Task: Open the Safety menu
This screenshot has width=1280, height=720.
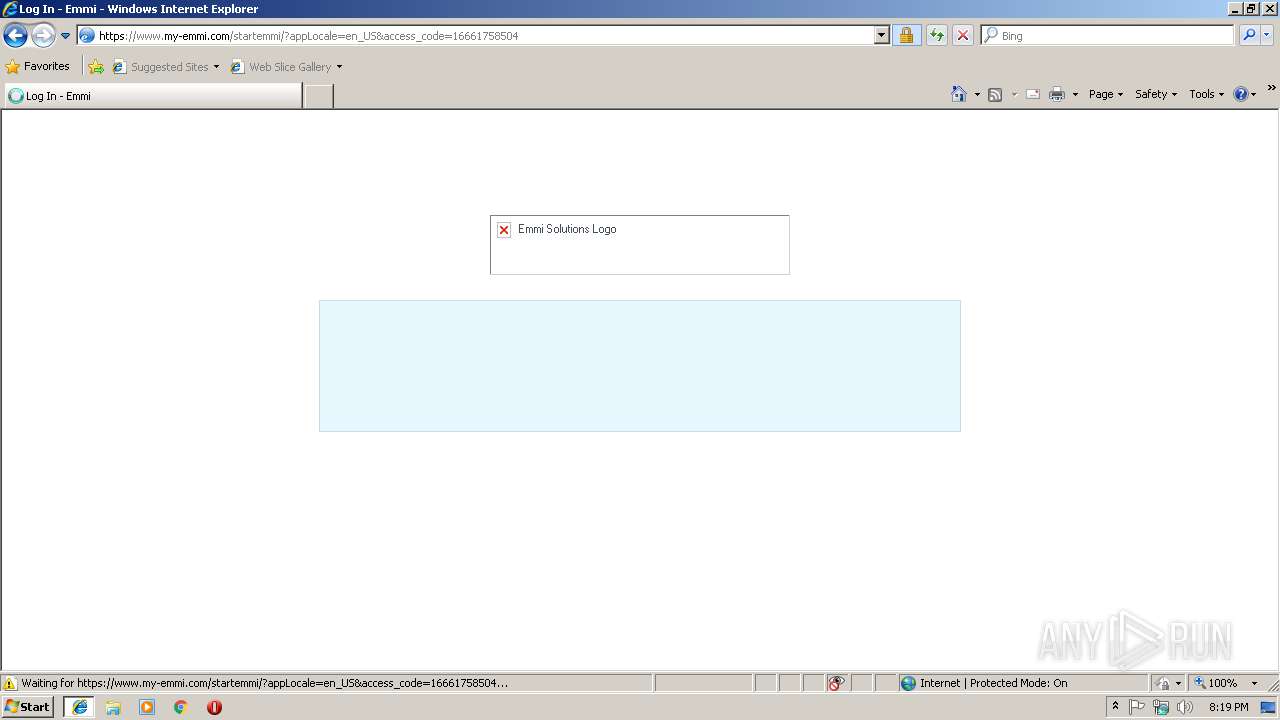Action: tap(1156, 94)
